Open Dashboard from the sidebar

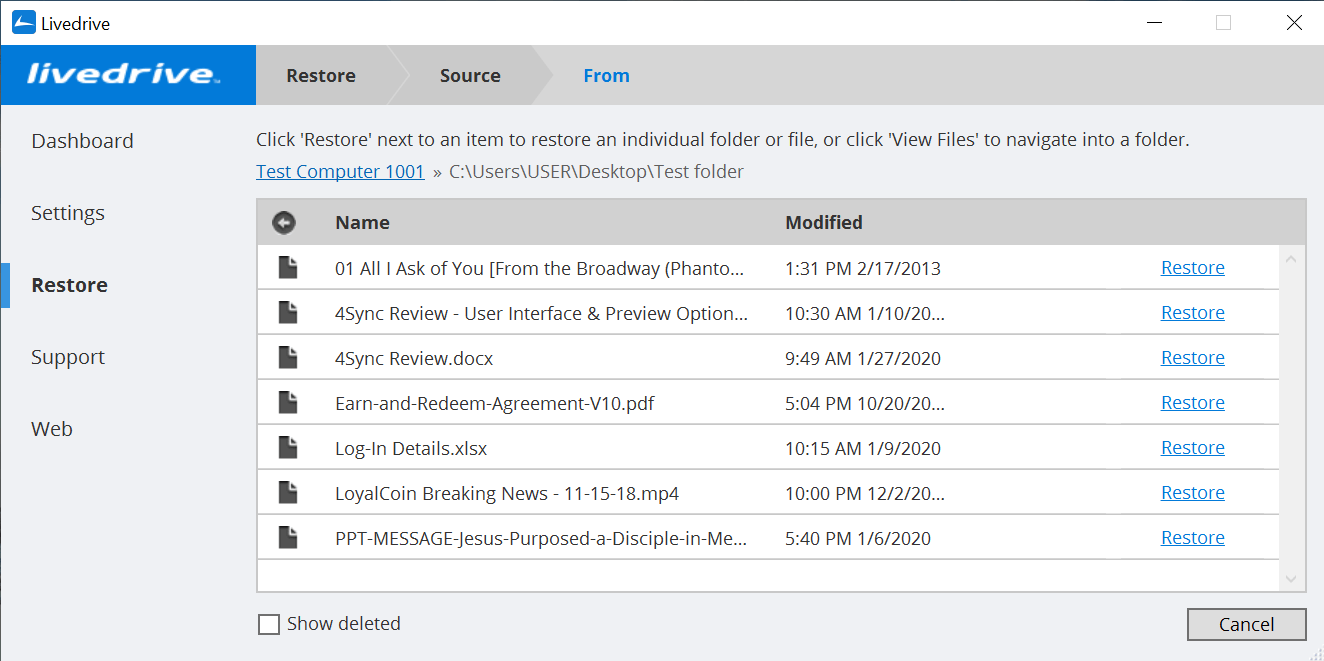tap(82, 141)
